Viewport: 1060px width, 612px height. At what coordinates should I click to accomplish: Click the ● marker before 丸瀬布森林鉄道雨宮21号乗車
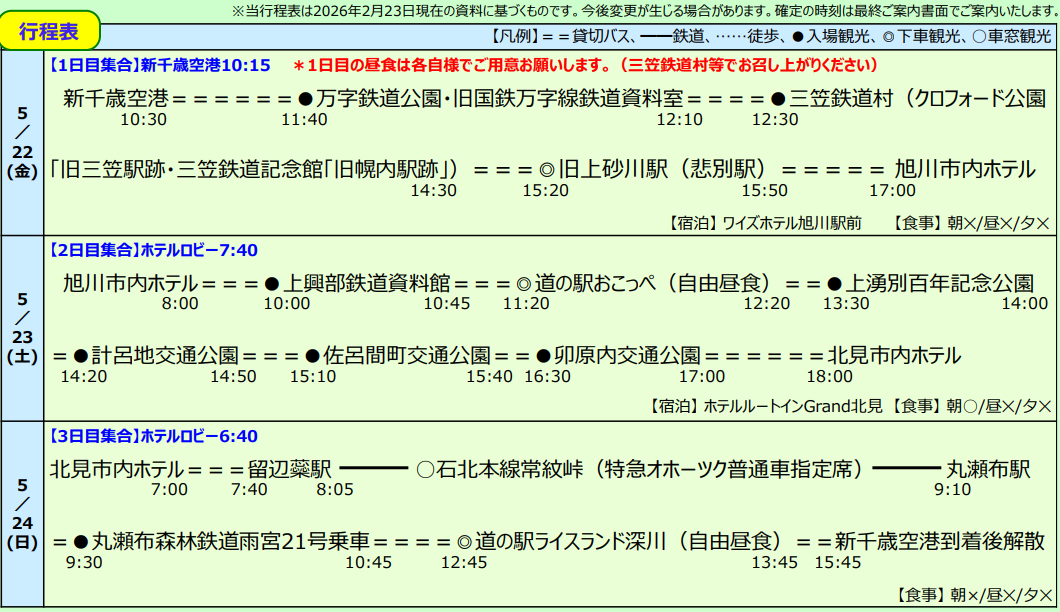(x=81, y=541)
